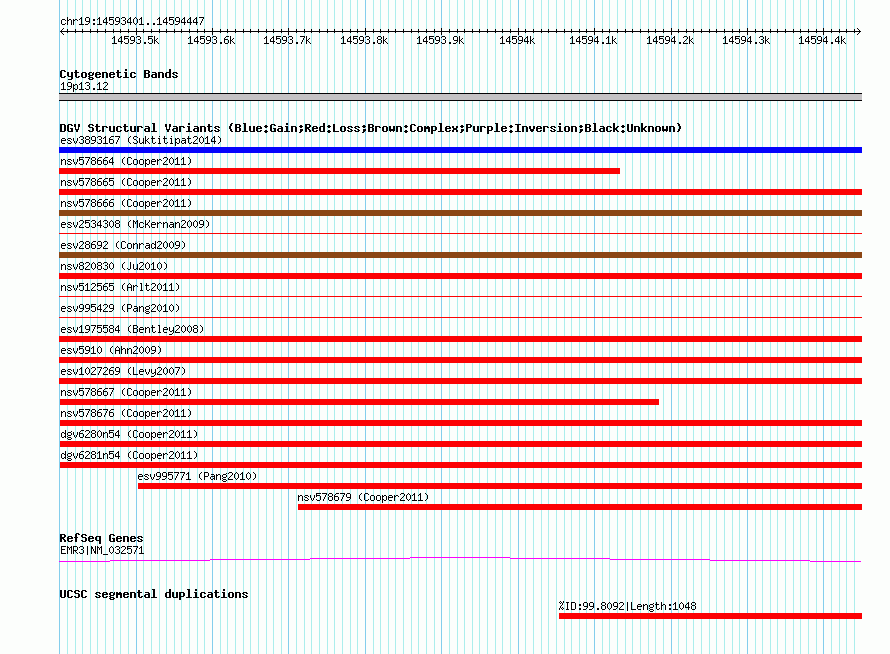Open esv1975584 (Bentley2008) variant

pos(132,329)
